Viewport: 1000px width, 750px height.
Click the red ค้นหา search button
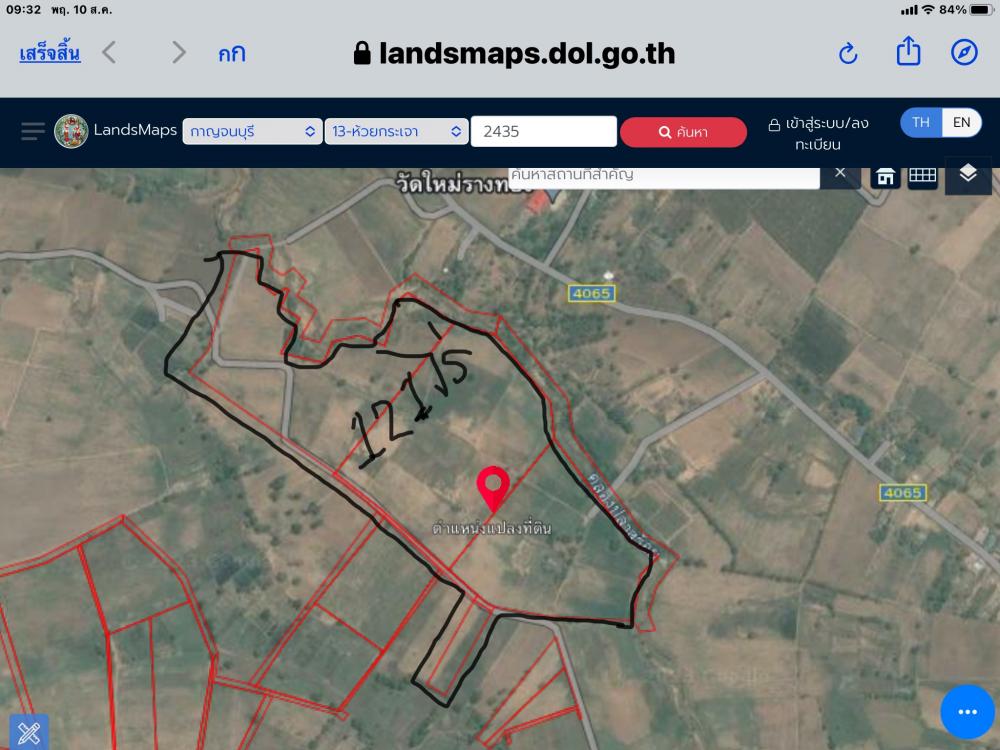pyautogui.click(x=683, y=132)
